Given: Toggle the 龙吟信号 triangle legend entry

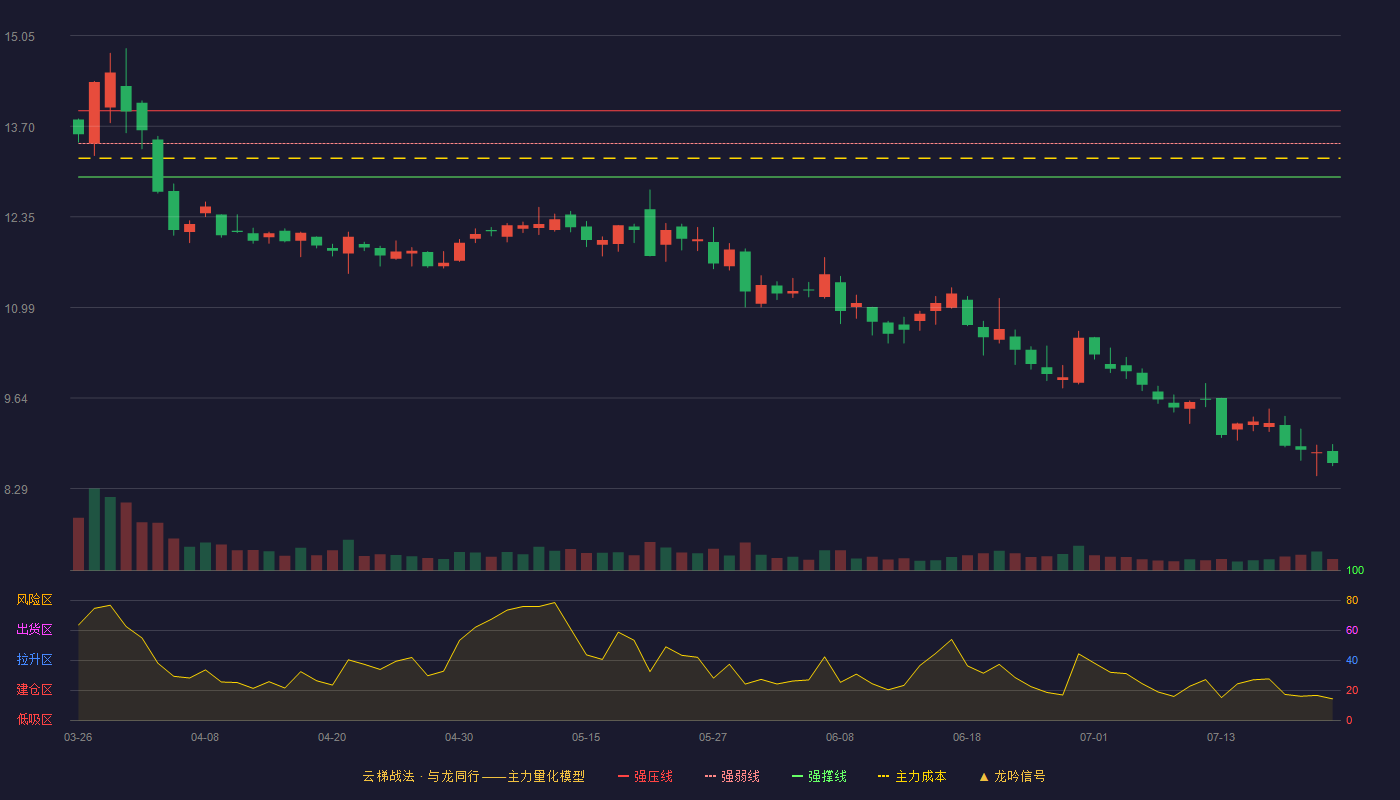Looking at the screenshot, I should coord(1012,776).
